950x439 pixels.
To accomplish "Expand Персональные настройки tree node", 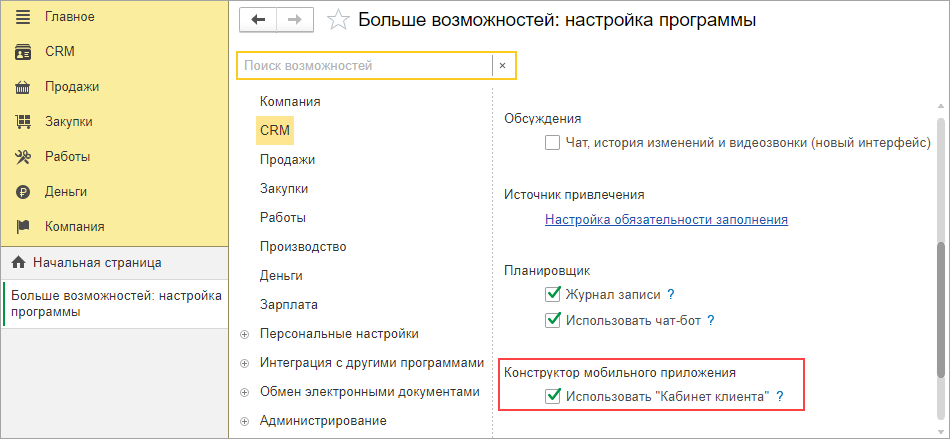I will 244,334.
